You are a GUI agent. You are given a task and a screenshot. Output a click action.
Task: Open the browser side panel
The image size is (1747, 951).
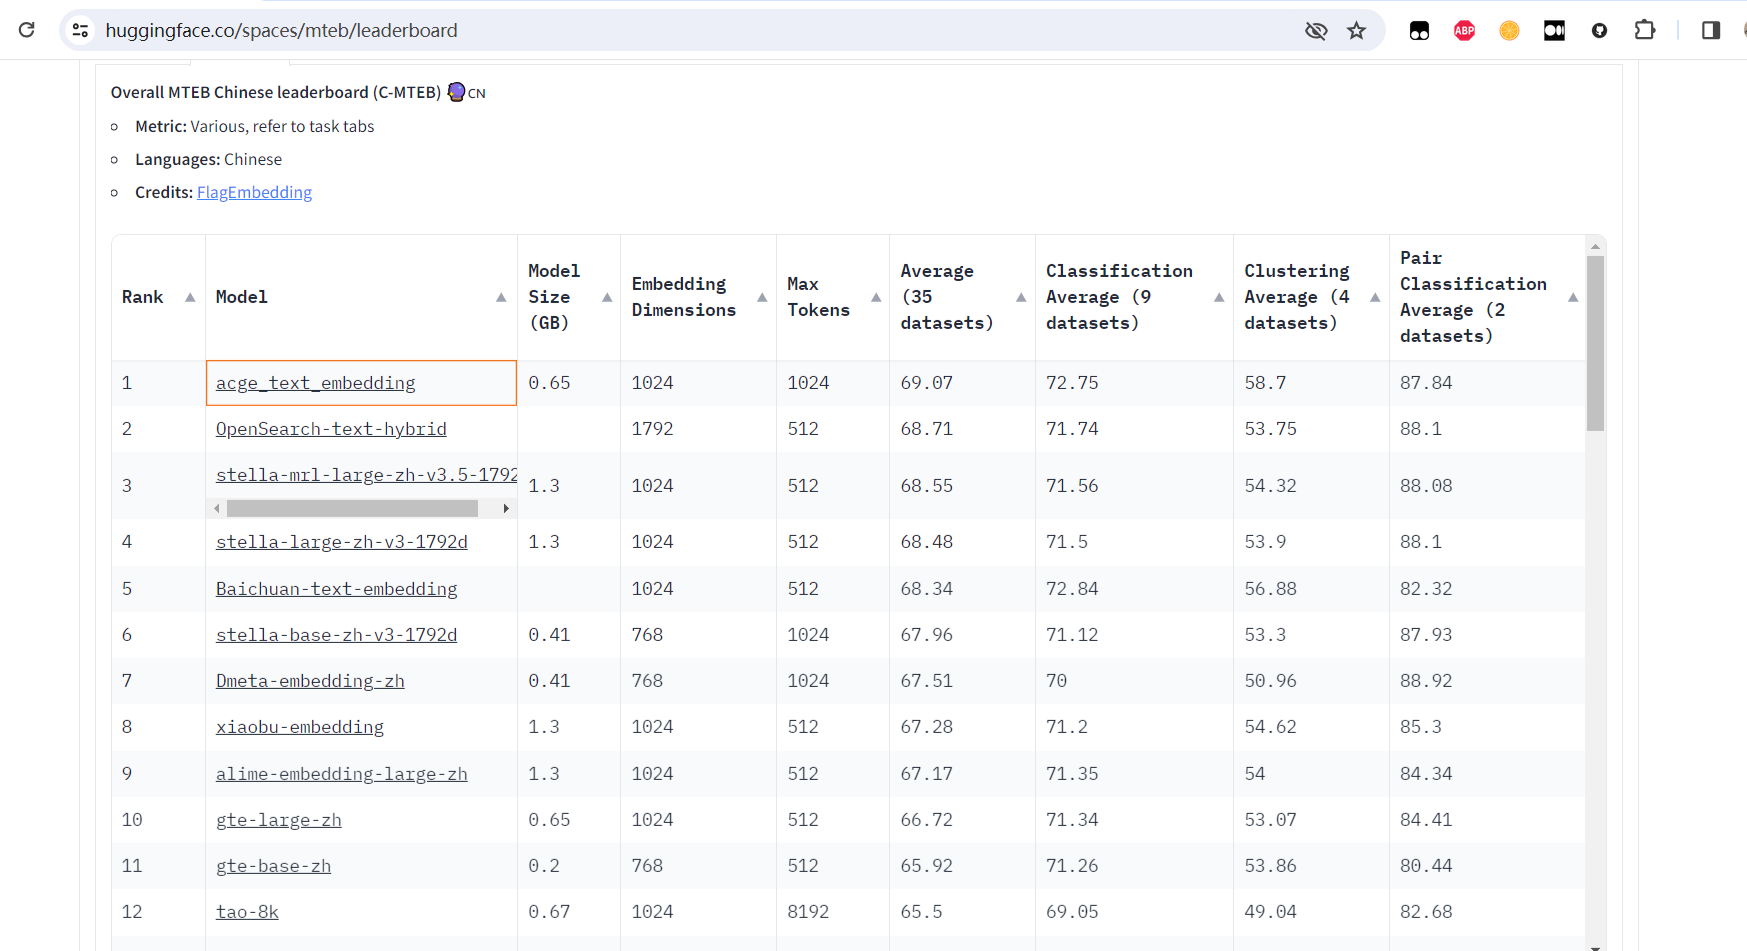pos(1710,31)
